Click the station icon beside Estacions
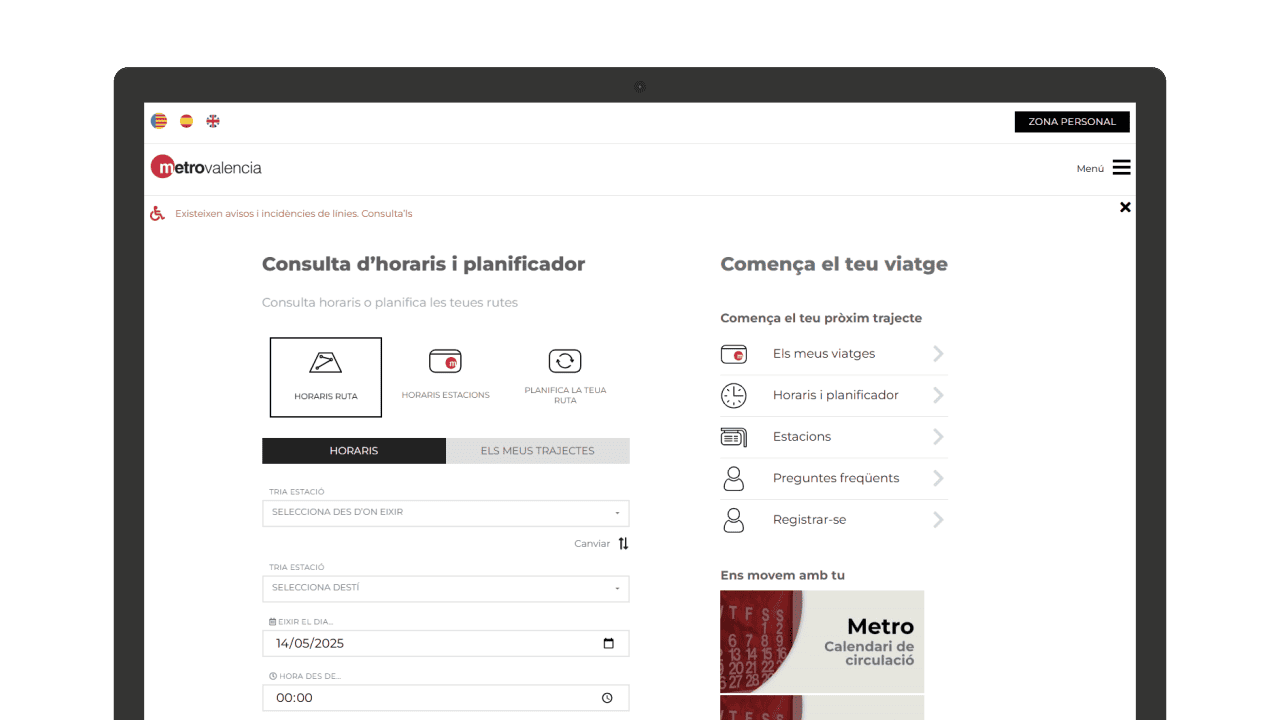 [734, 437]
